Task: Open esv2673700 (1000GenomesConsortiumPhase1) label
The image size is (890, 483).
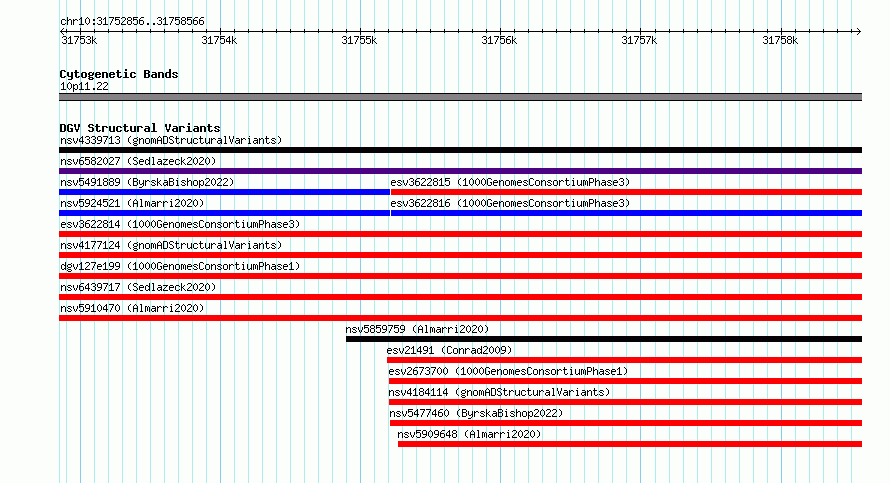Action: (508, 371)
